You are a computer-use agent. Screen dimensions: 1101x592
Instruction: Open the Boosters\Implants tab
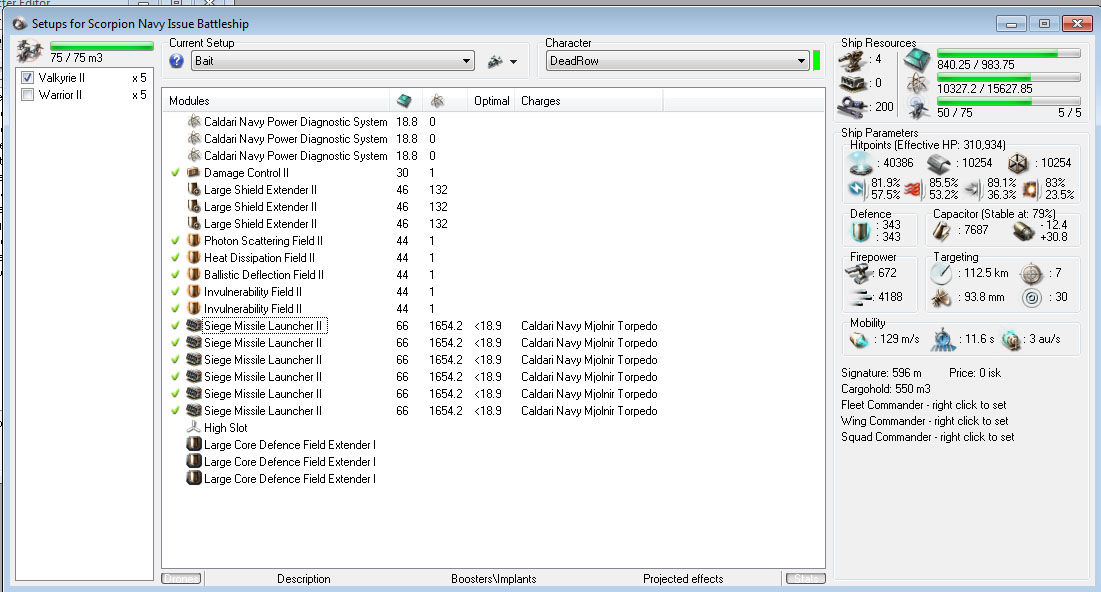coord(494,579)
